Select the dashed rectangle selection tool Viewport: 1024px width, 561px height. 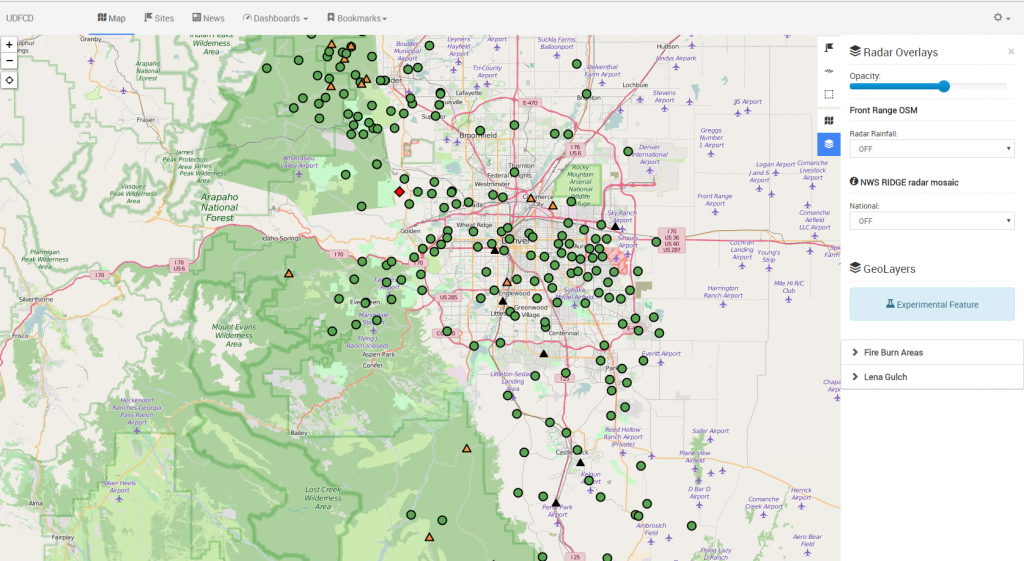(x=829, y=95)
